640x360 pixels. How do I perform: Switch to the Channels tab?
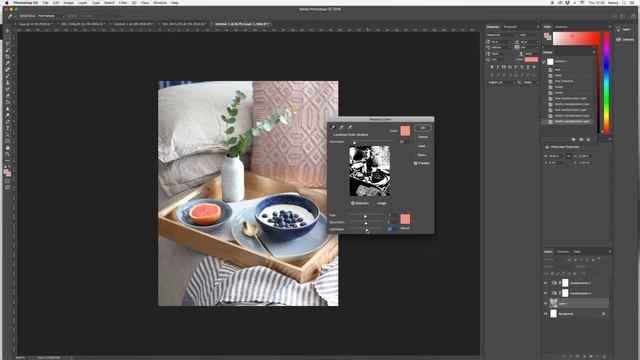562,251
